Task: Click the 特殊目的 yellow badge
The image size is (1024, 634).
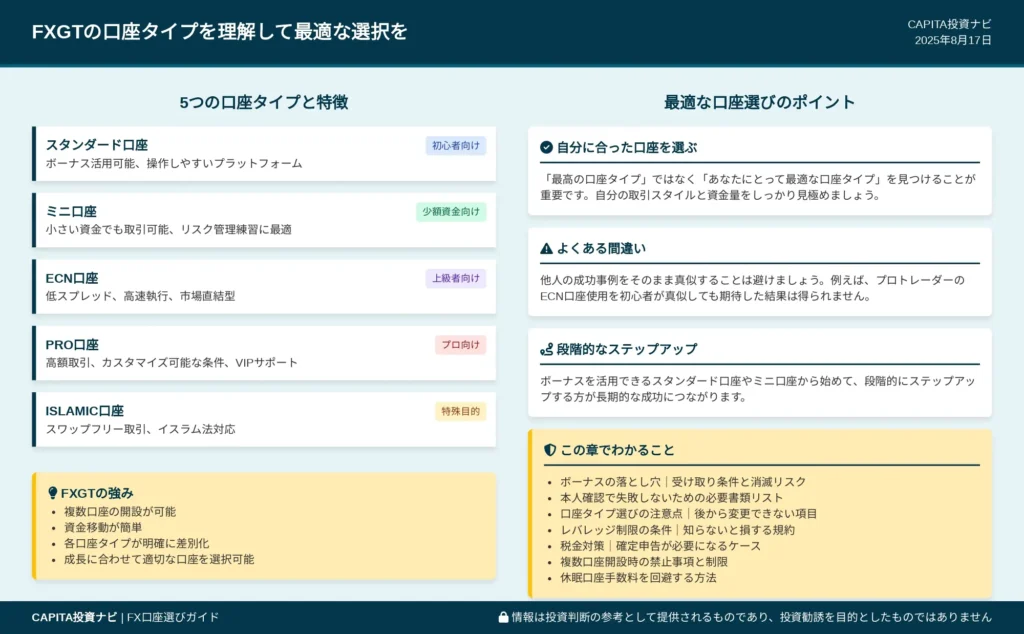Action: pos(460,411)
